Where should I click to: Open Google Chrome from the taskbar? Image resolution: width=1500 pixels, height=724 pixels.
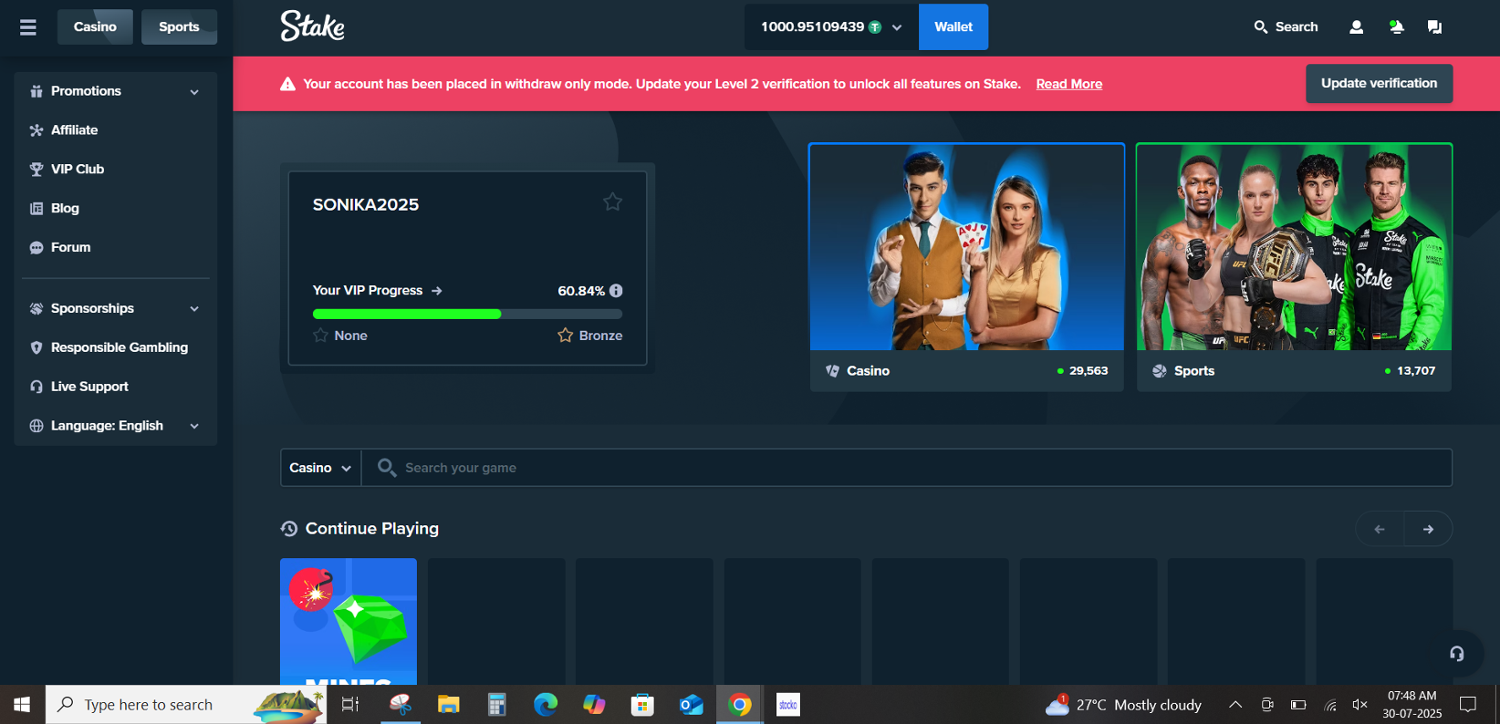tap(739, 705)
